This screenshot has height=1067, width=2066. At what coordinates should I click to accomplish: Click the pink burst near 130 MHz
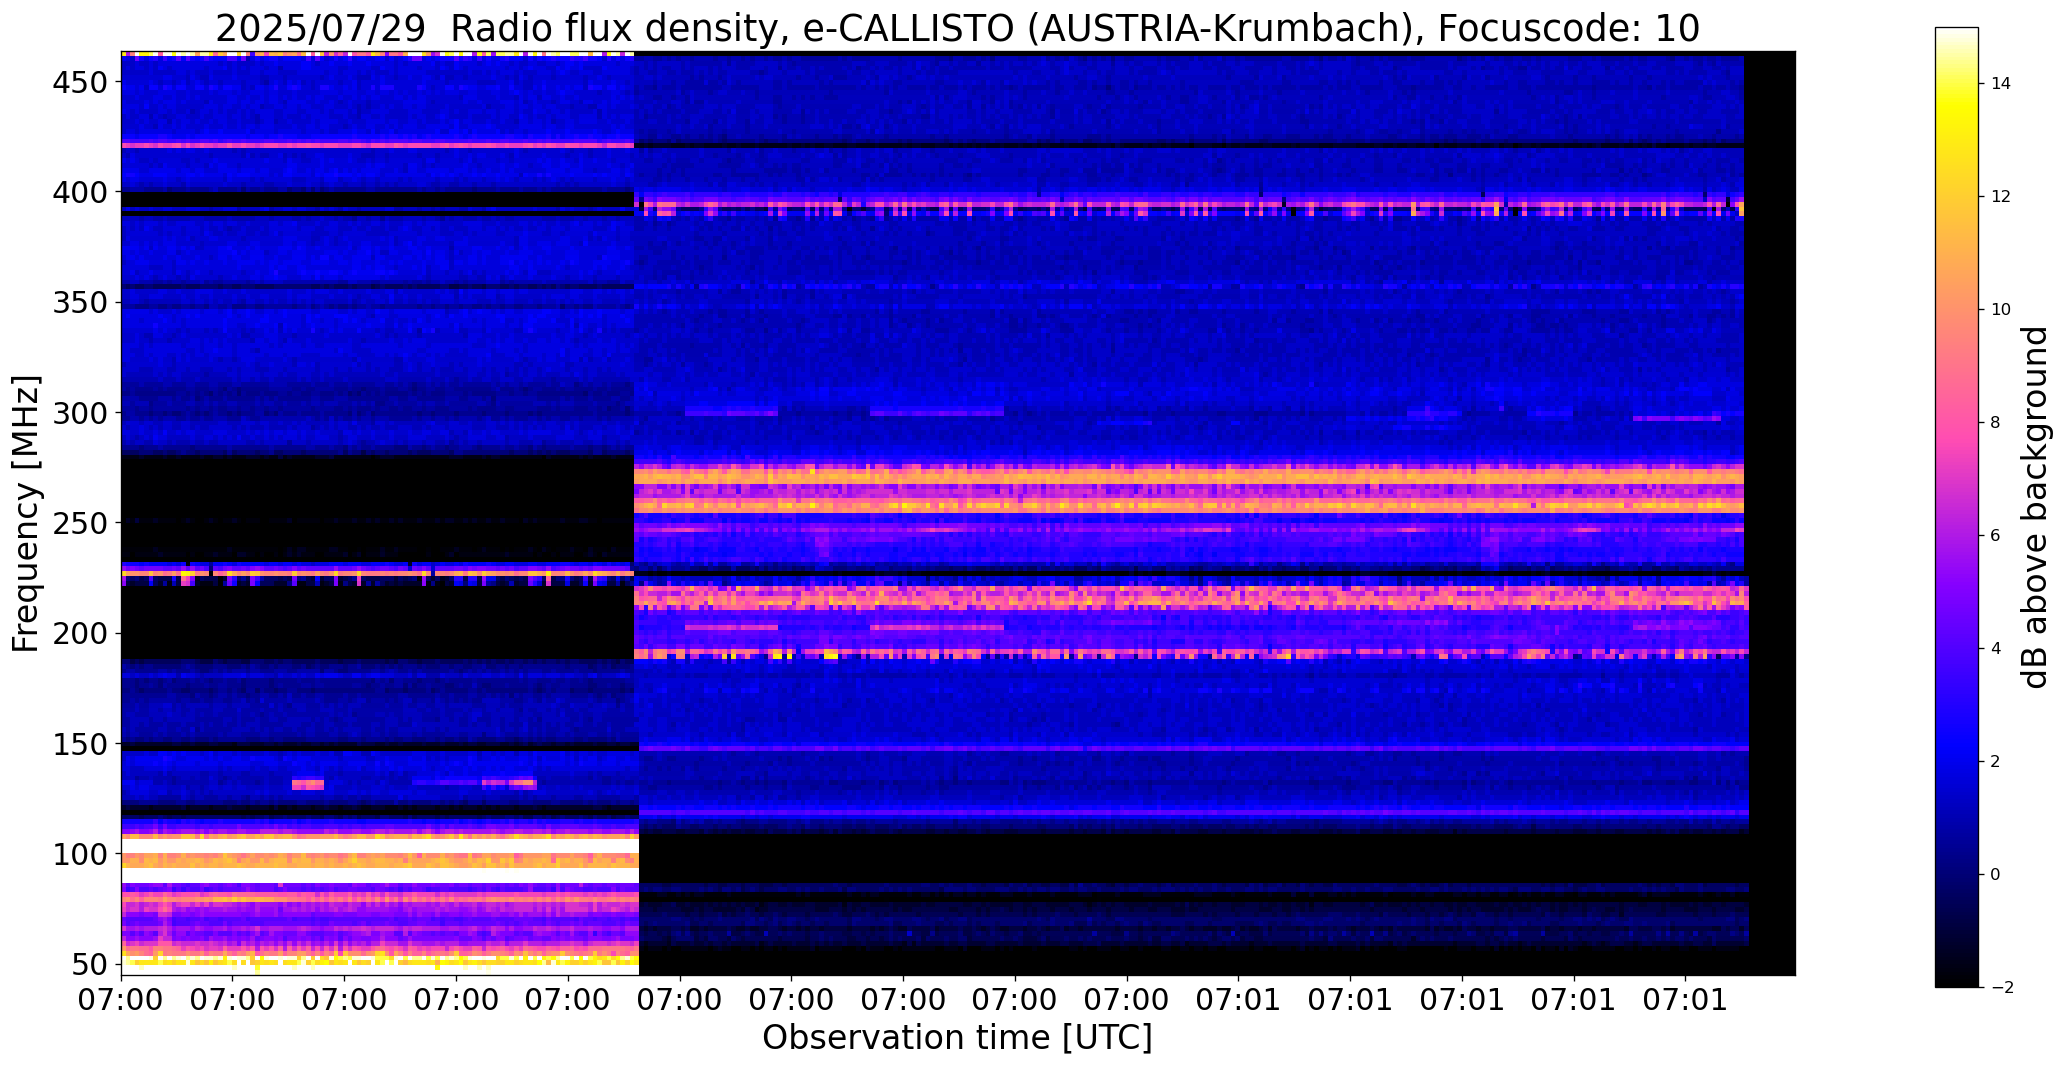click(308, 785)
